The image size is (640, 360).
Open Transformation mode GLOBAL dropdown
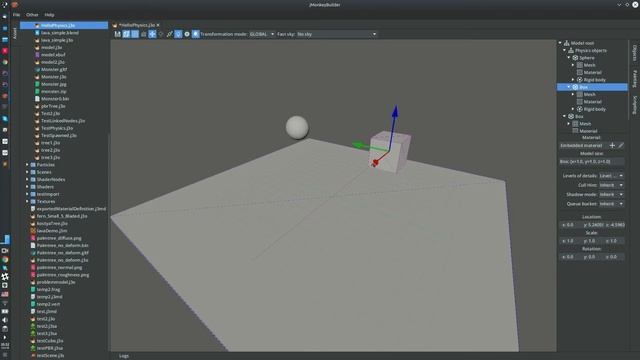point(262,34)
